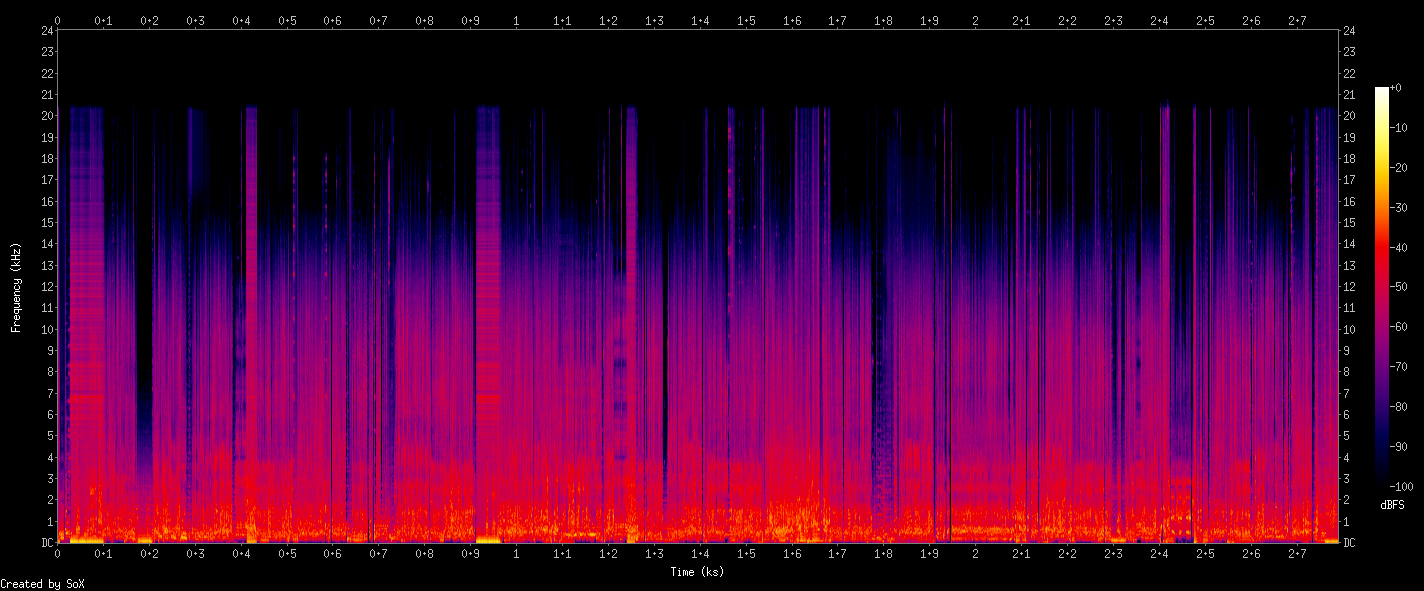Click the 1 tick on the bottom time axis
The image size is (1424, 591).
tap(516, 554)
